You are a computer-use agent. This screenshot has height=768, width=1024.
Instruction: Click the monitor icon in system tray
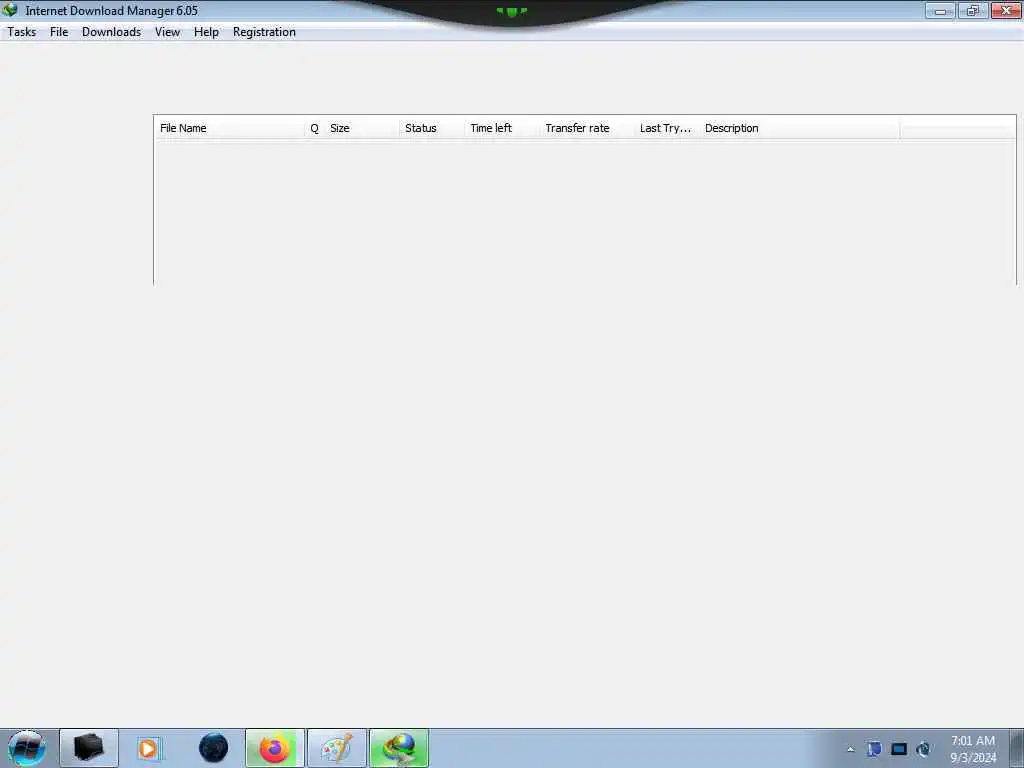pyautogui.click(x=899, y=749)
